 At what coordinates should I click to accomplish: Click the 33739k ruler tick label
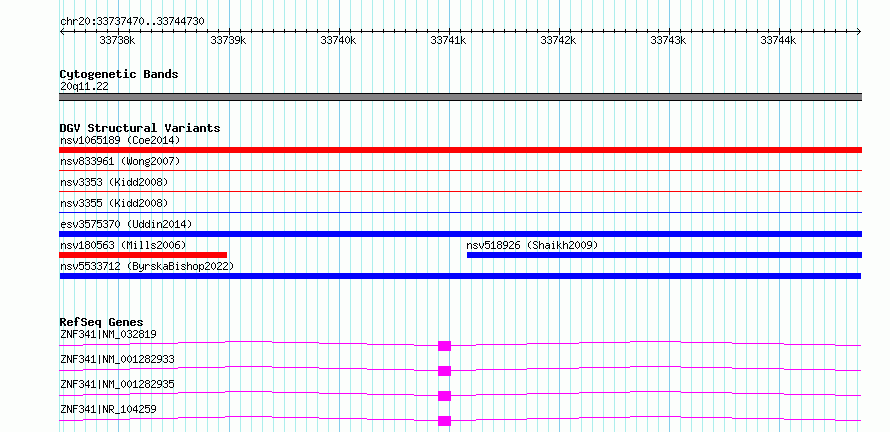pyautogui.click(x=228, y=41)
